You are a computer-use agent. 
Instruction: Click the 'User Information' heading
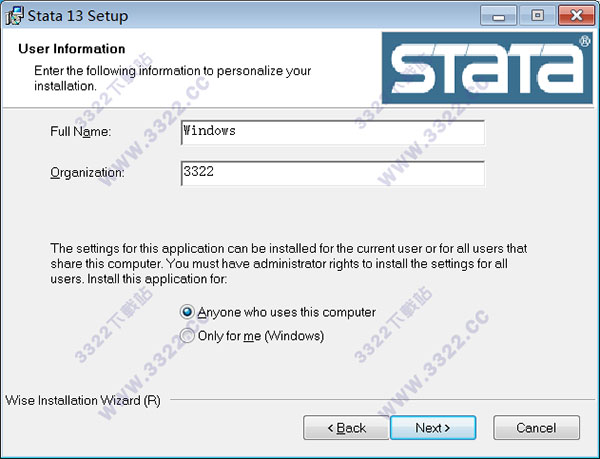tap(72, 49)
